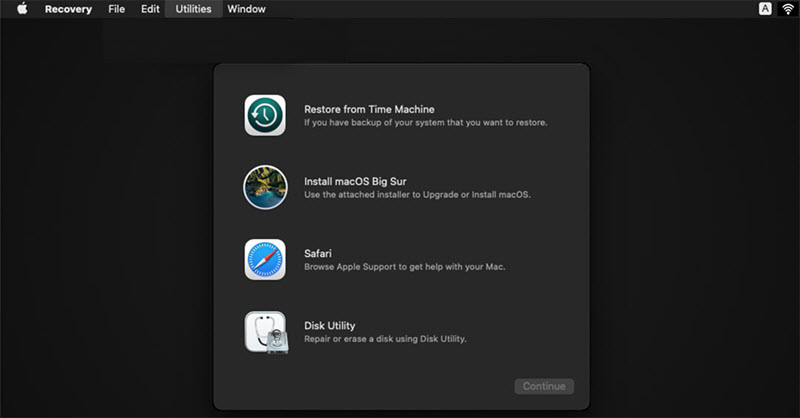Select the Safari option title
This screenshot has height=418, width=800.
click(x=318, y=254)
